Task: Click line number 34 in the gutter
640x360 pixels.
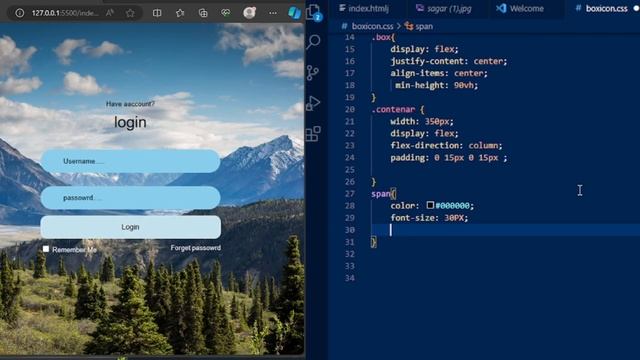Action: click(350, 278)
